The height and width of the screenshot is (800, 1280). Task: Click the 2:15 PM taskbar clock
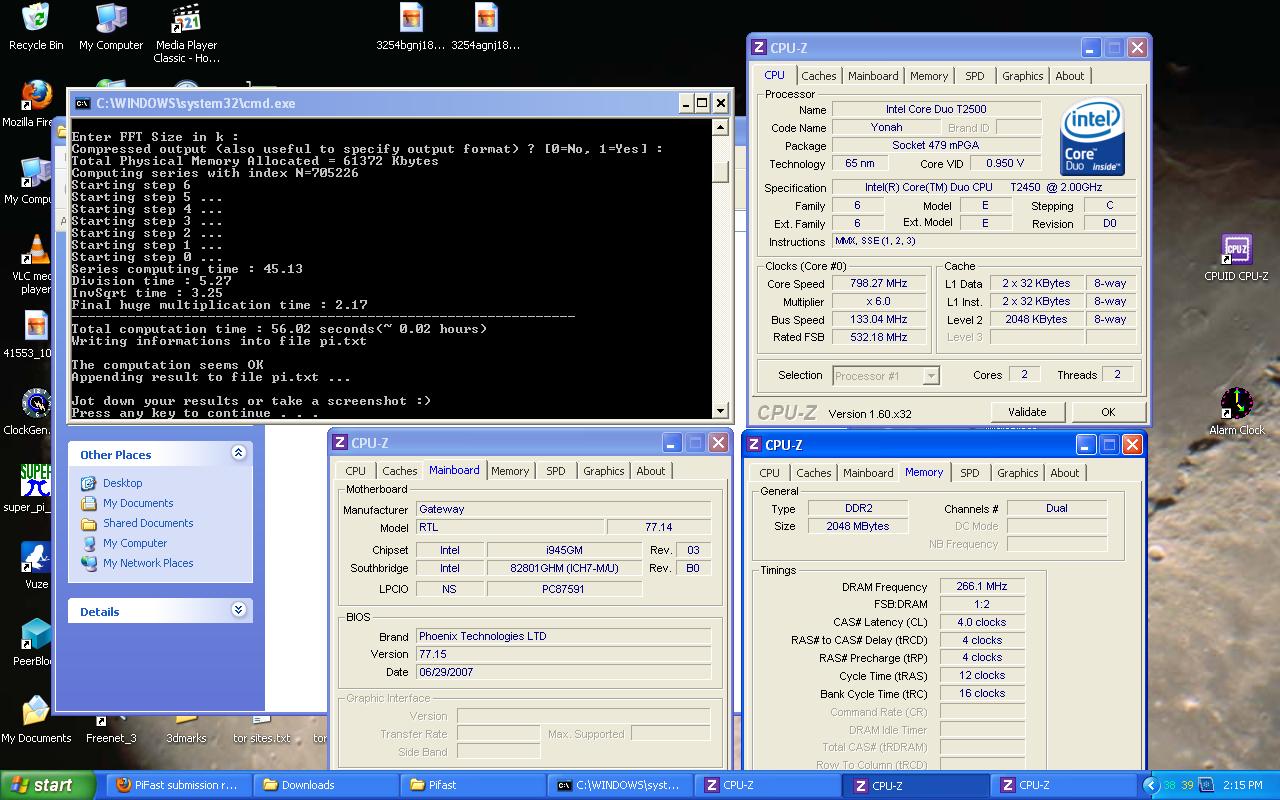click(x=1243, y=786)
